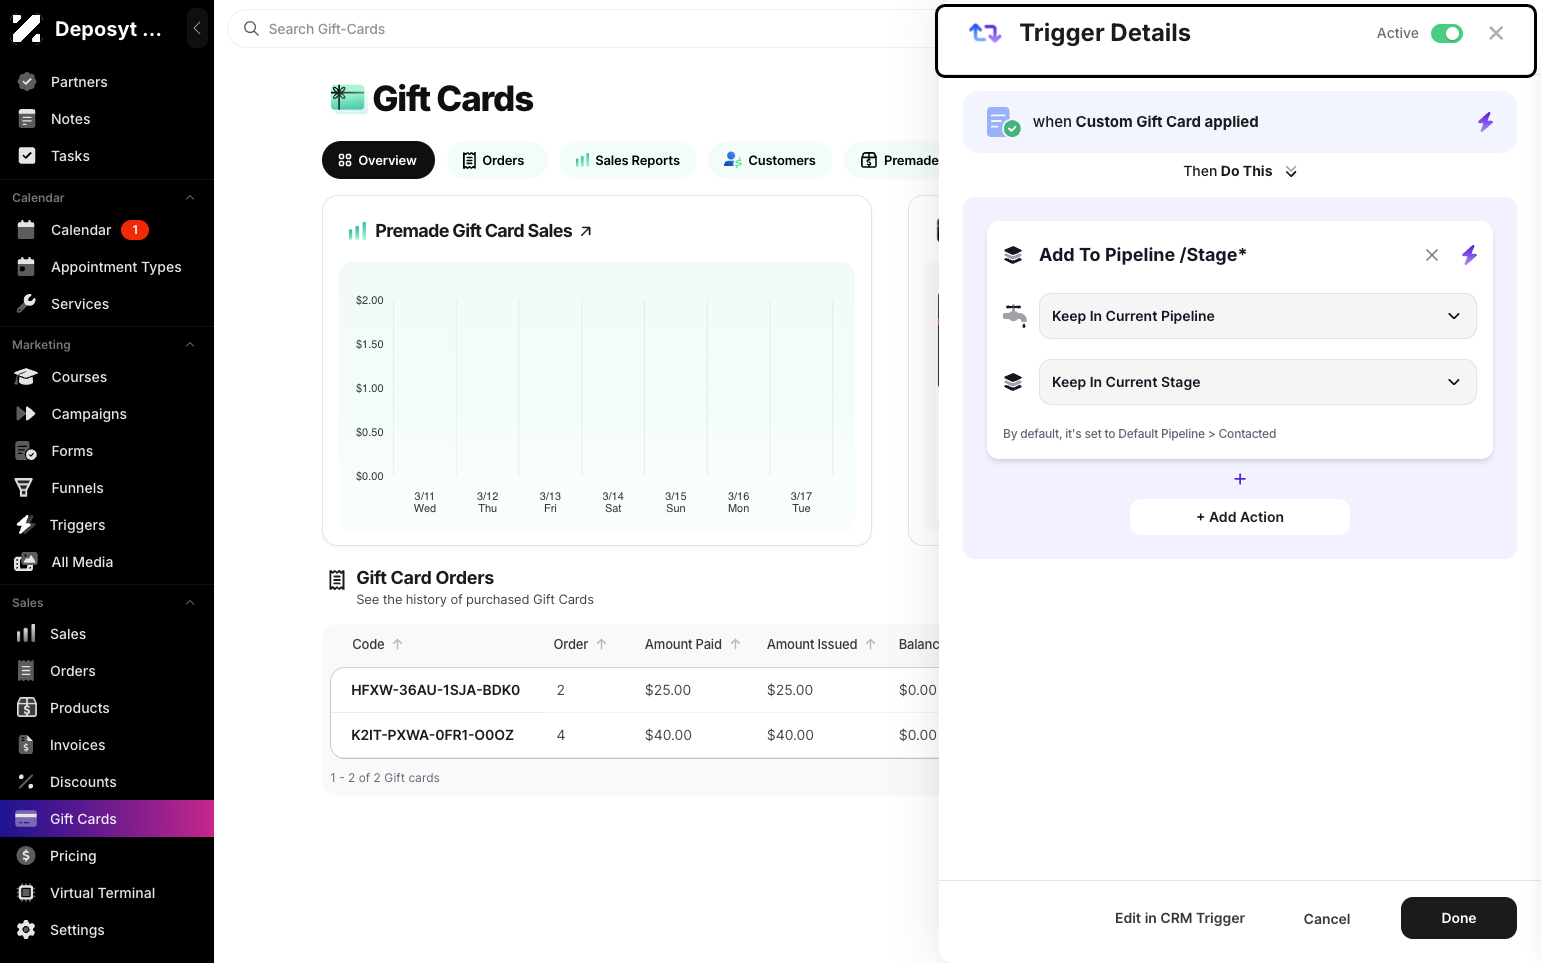
Task: Open Premade Gift Card Sales arrow link
Action: pos(586,231)
